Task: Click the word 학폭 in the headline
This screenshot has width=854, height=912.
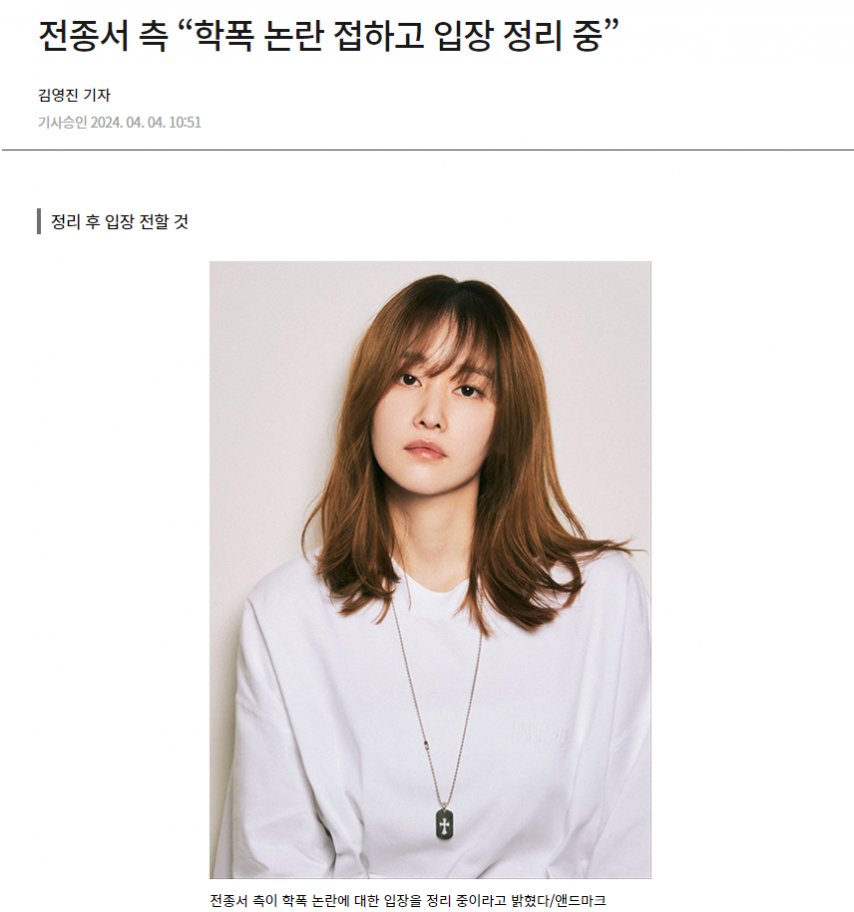Action: (x=223, y=35)
